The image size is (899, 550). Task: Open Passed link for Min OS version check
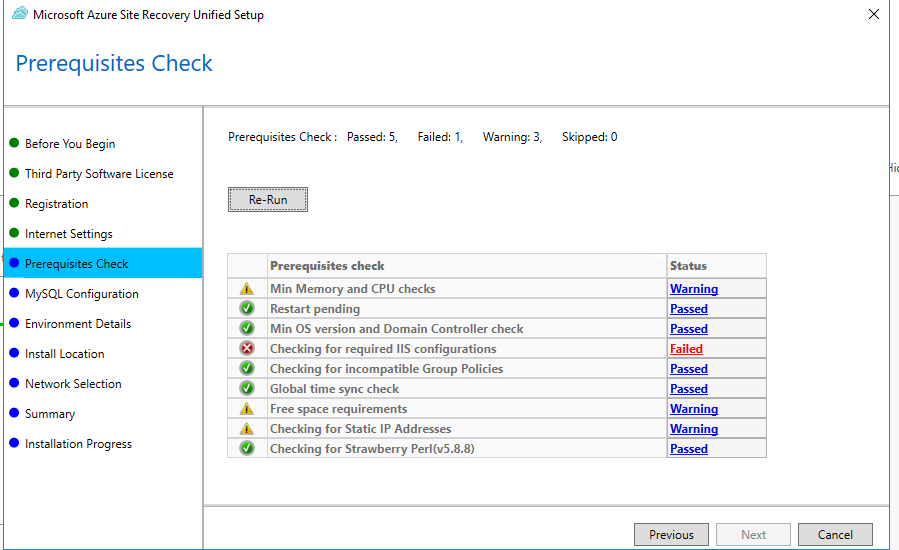[x=689, y=329]
